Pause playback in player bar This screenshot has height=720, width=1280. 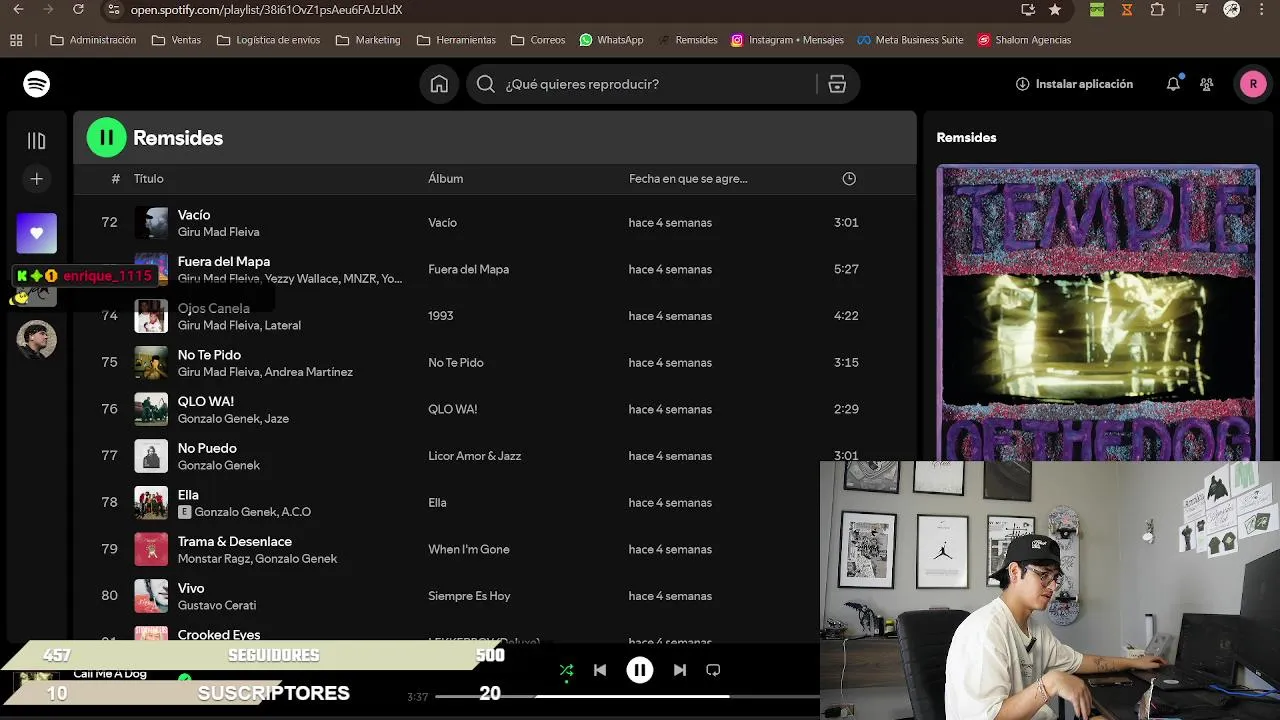click(640, 670)
